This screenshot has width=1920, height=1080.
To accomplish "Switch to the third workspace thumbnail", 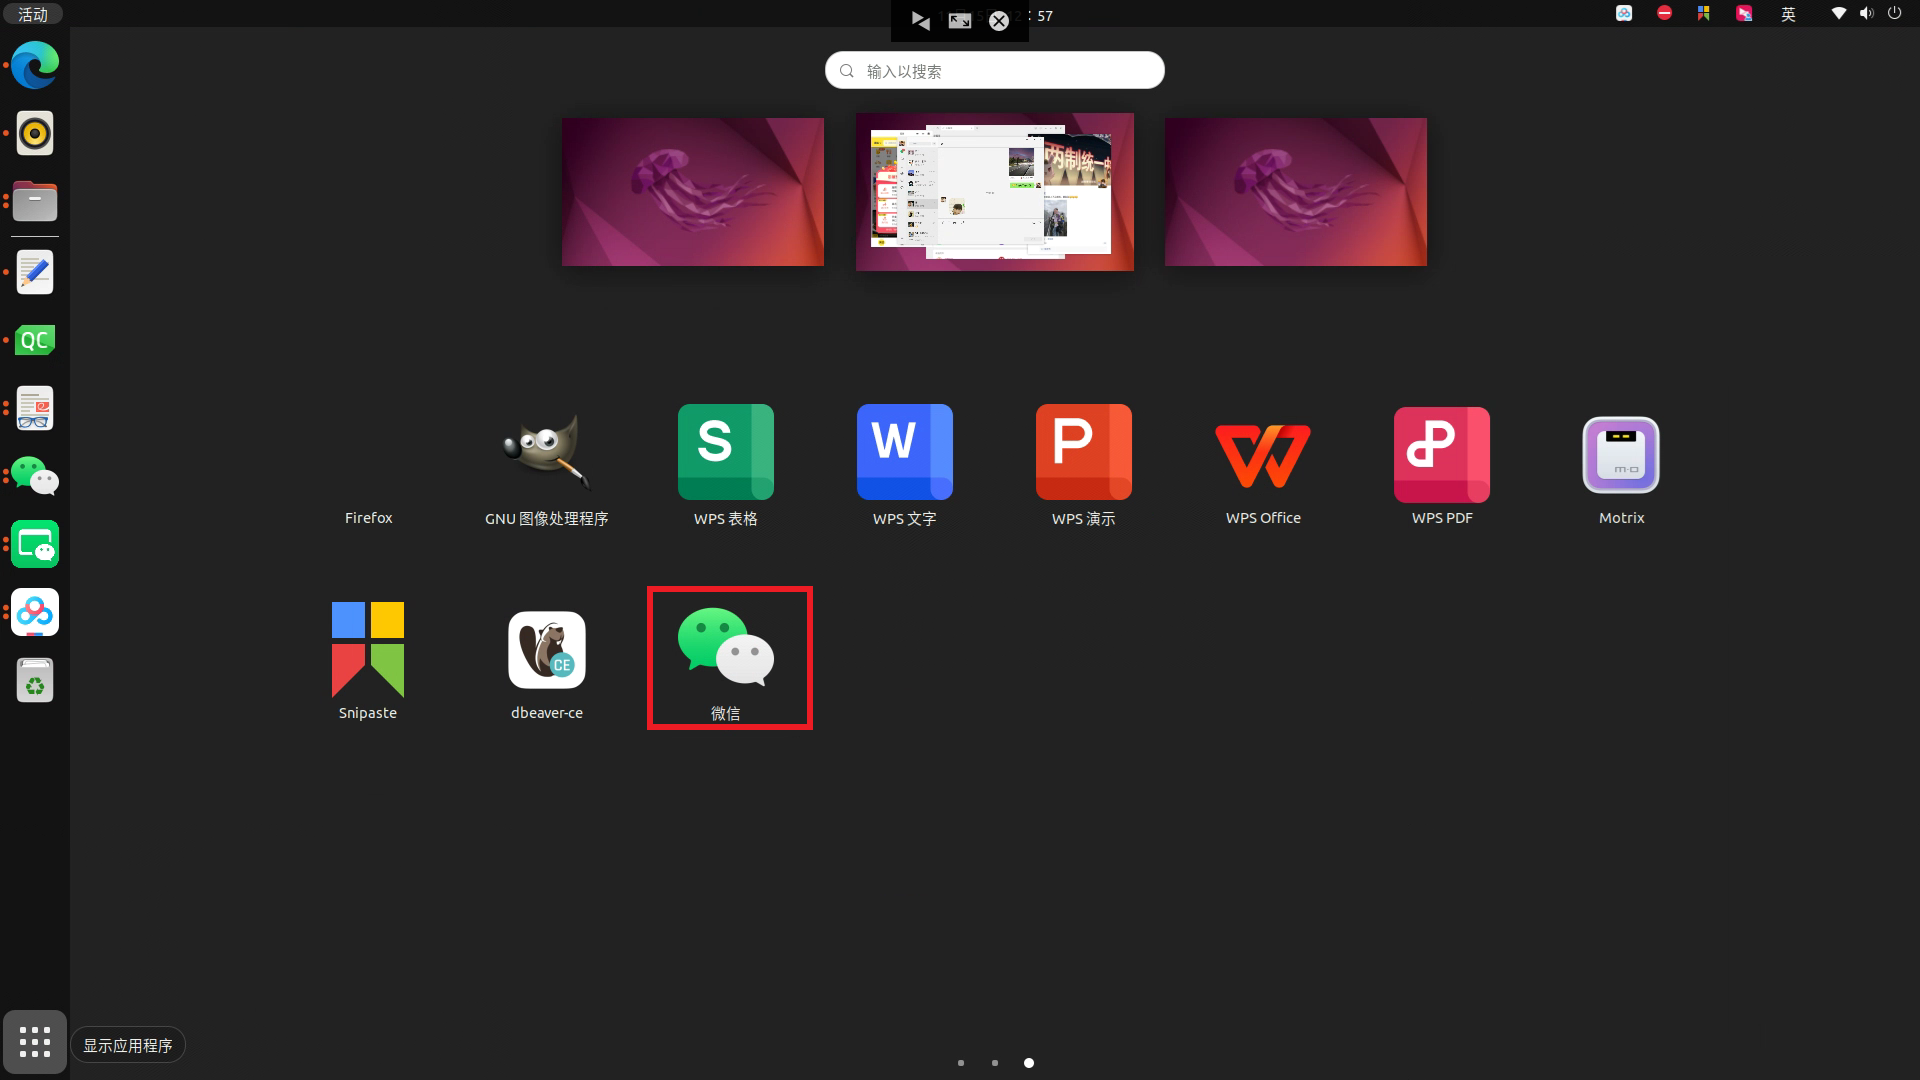I will tap(1296, 192).
